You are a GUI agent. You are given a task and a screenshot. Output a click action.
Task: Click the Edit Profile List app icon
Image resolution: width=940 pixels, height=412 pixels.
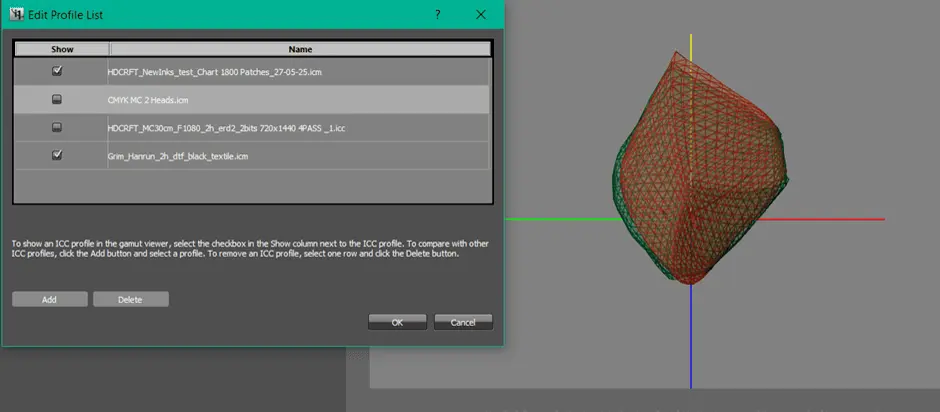pyautogui.click(x=17, y=14)
